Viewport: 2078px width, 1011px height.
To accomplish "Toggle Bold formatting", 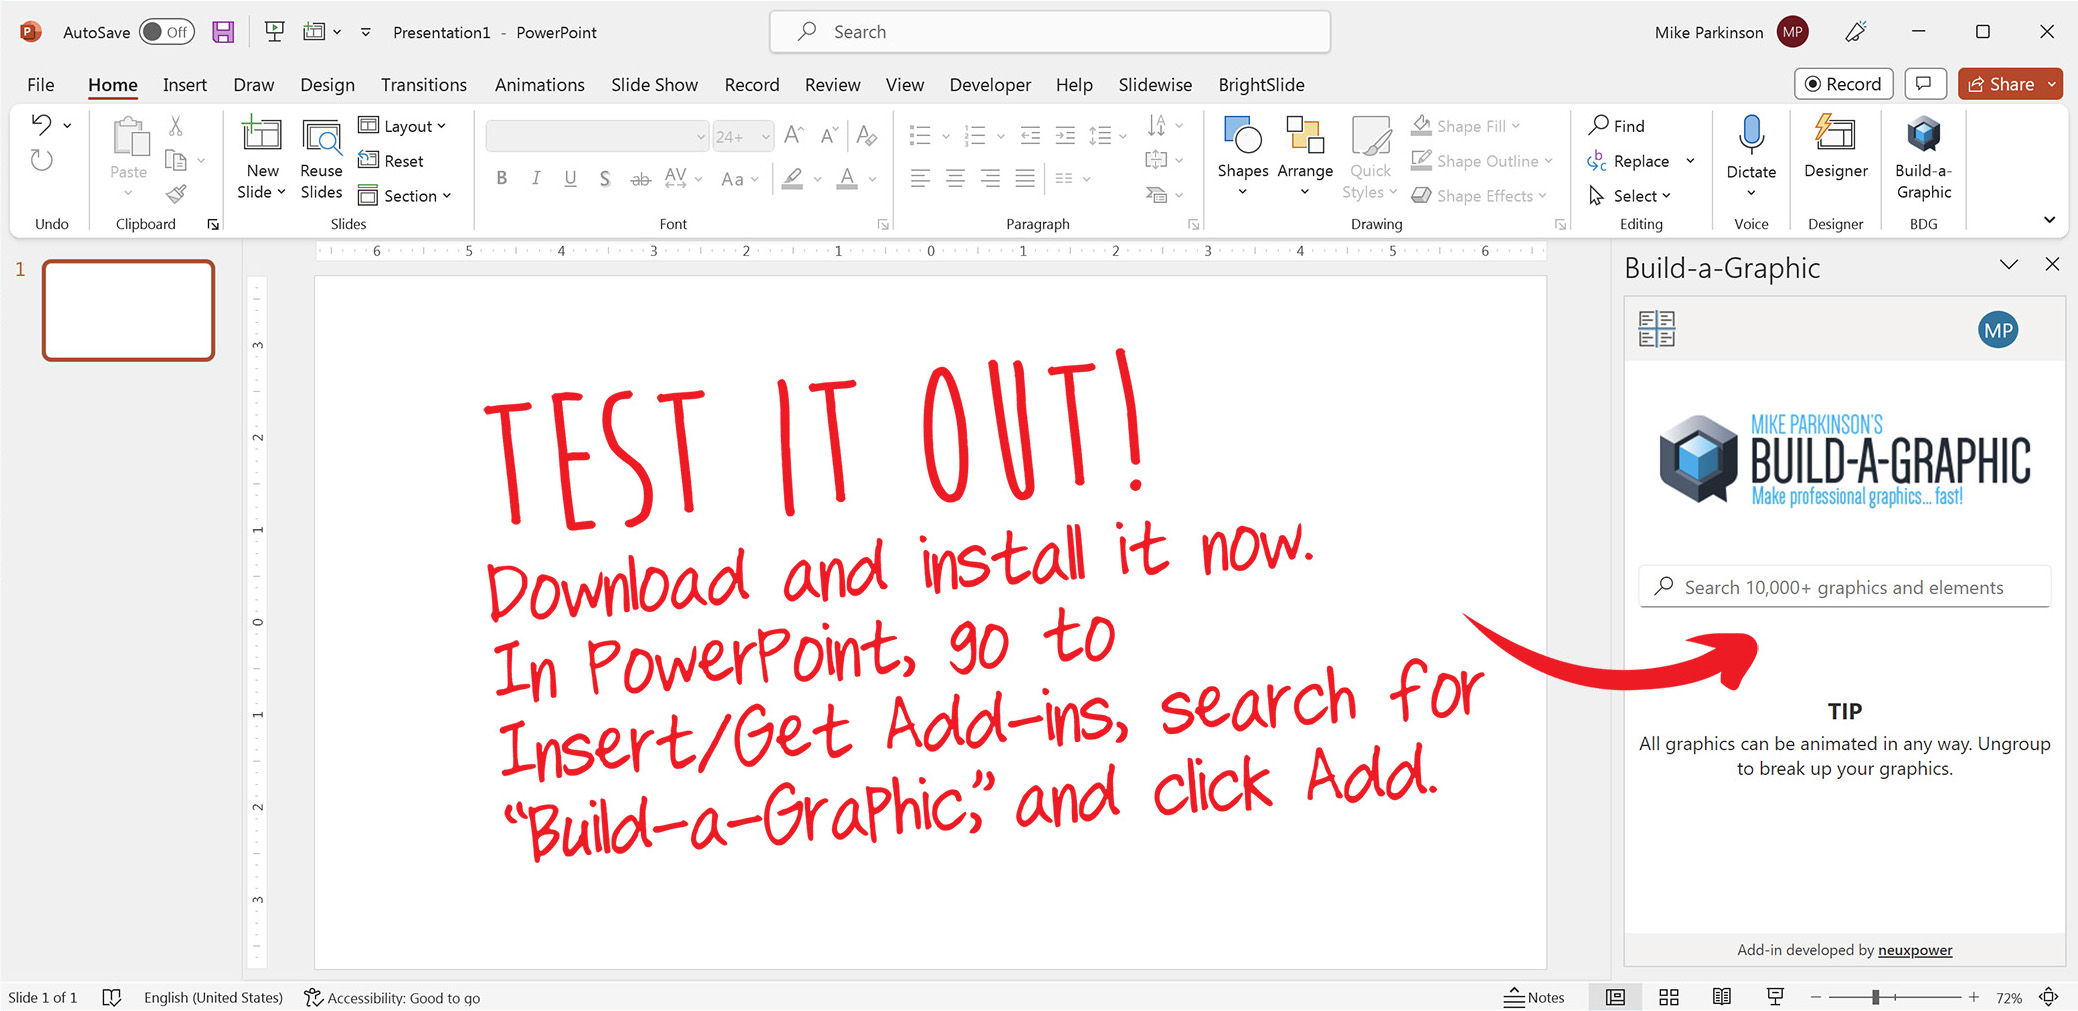I will click(x=501, y=178).
